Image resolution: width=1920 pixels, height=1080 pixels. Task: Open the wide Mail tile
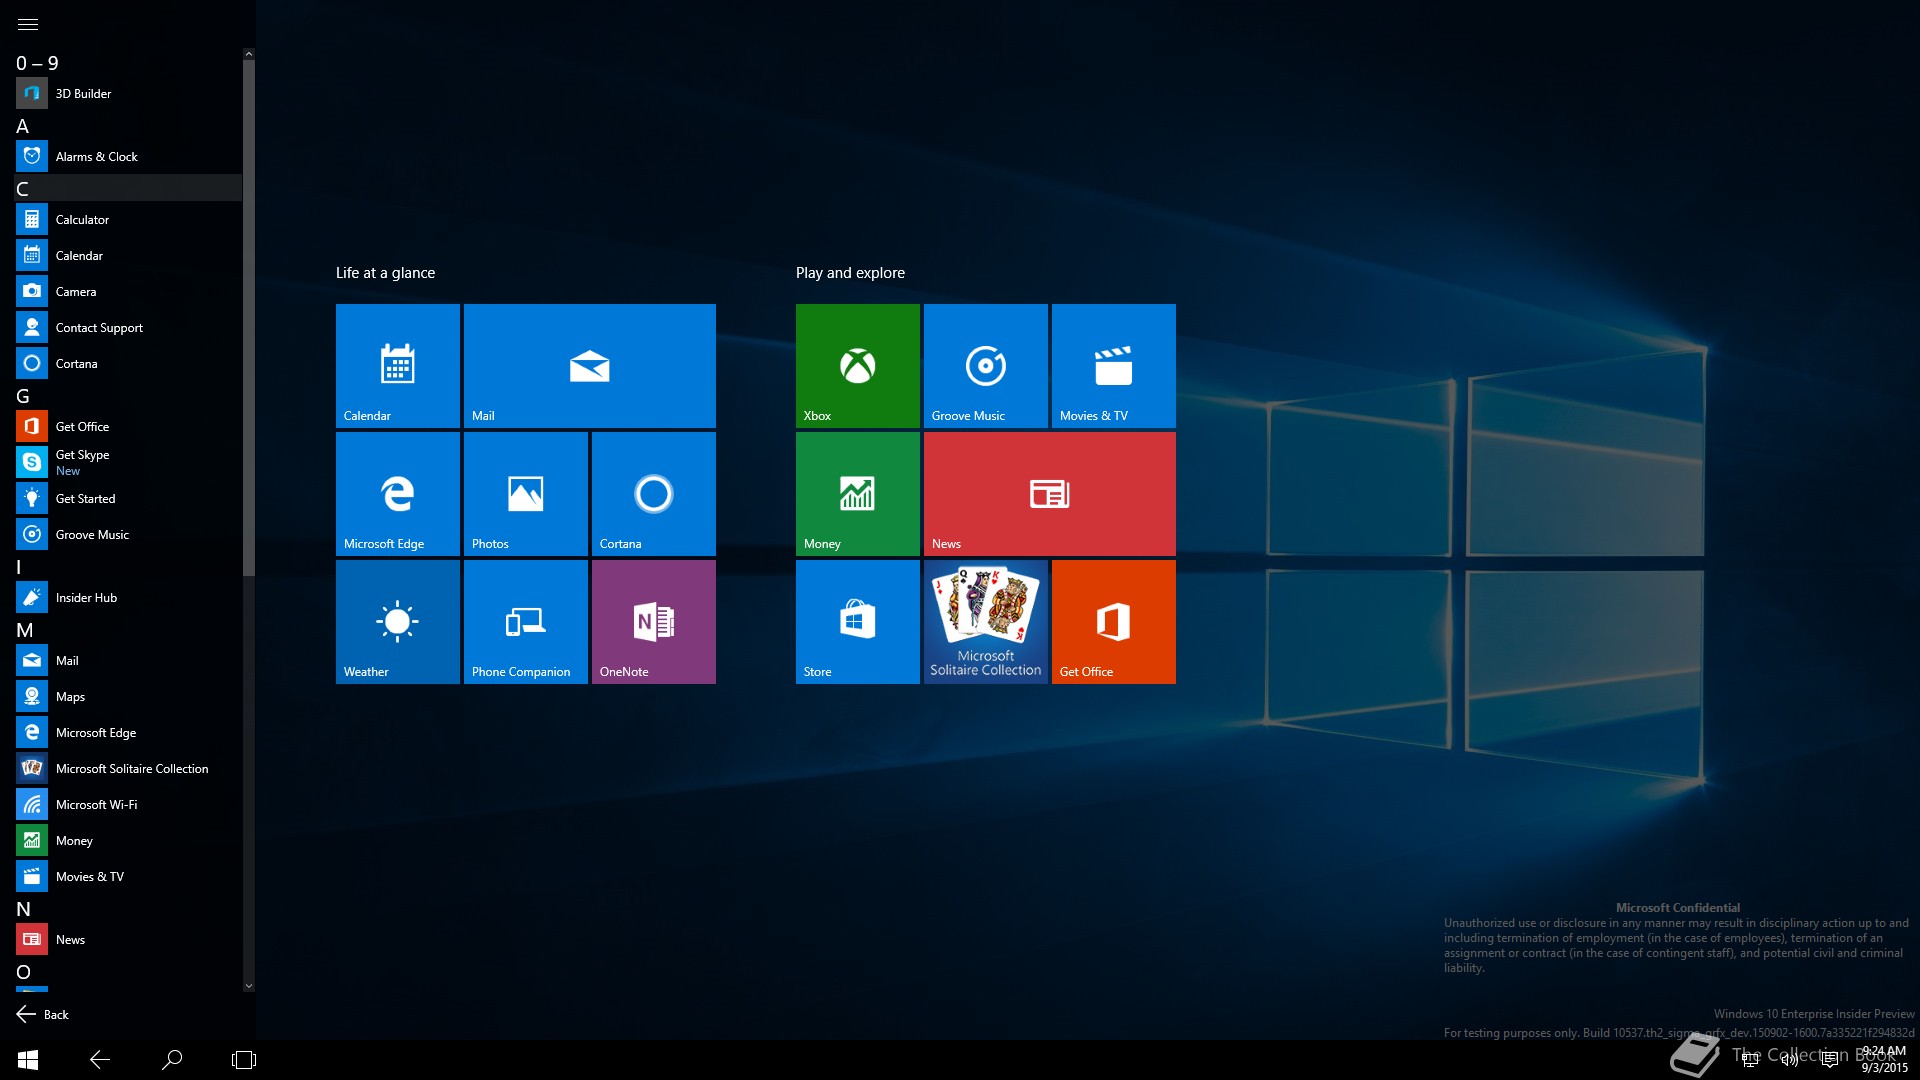tap(590, 366)
